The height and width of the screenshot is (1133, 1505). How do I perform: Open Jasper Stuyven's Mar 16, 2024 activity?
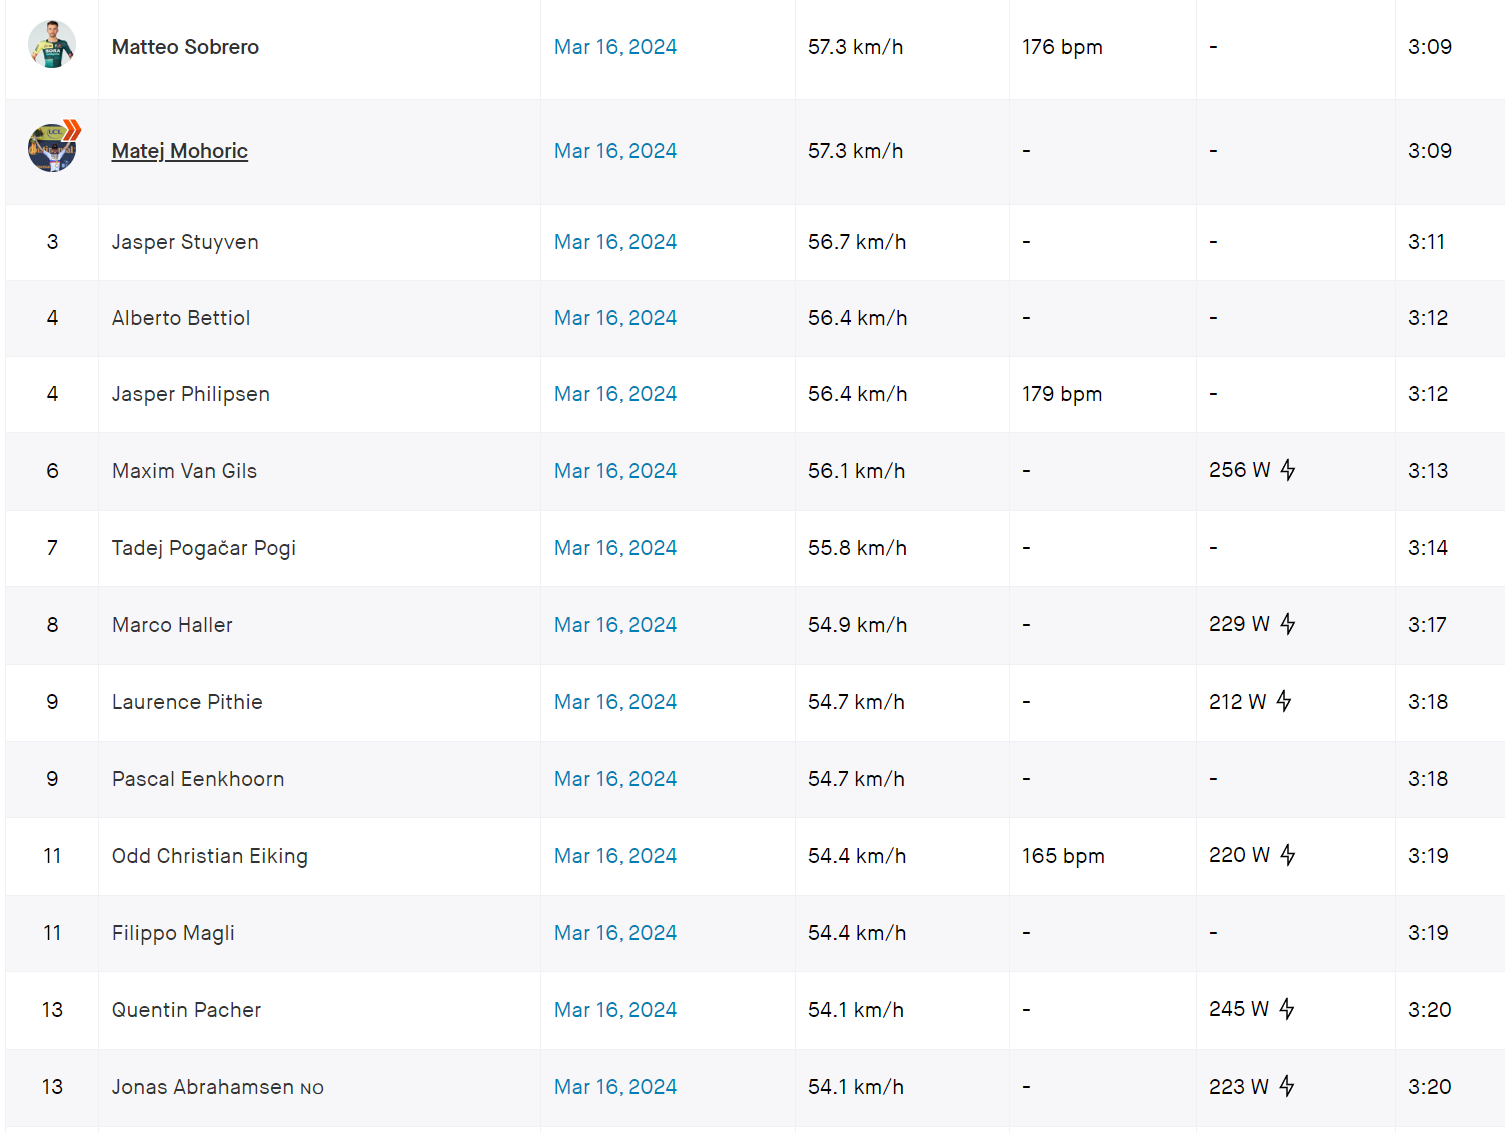coord(615,242)
